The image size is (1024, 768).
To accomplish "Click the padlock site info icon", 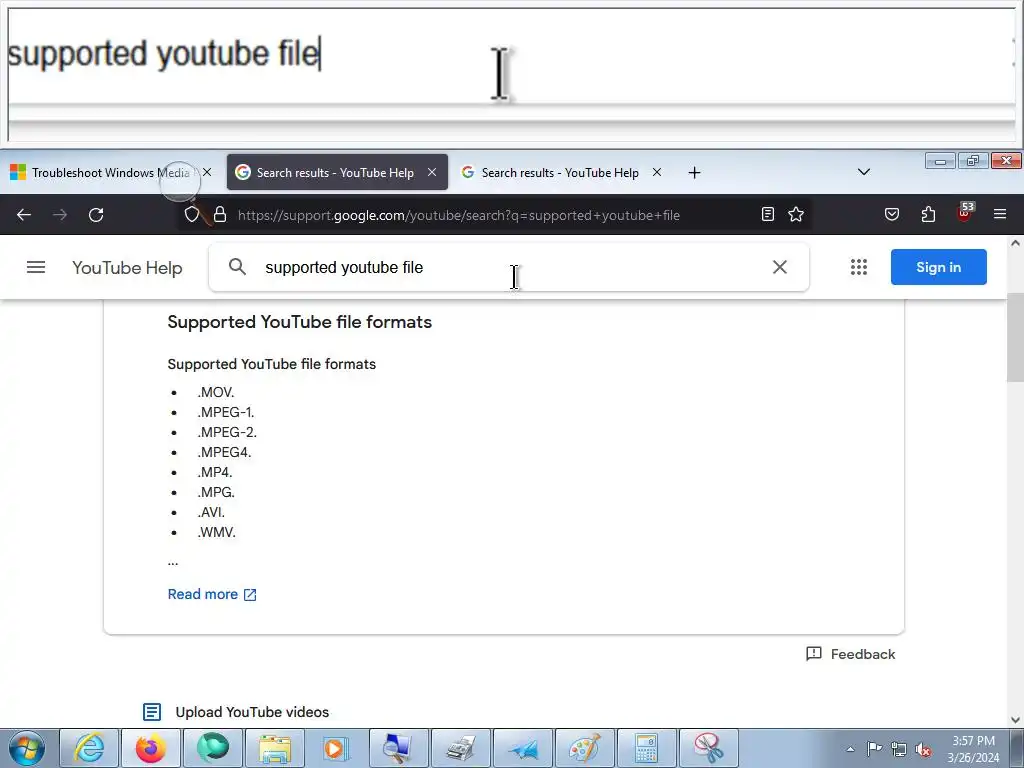I will coord(220,215).
